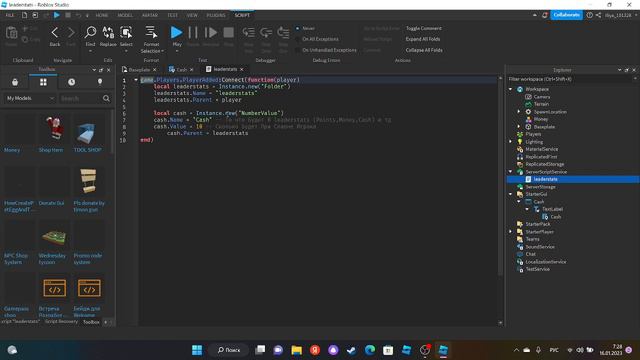Select ReplicatedStorage in Explorer

pos(544,164)
